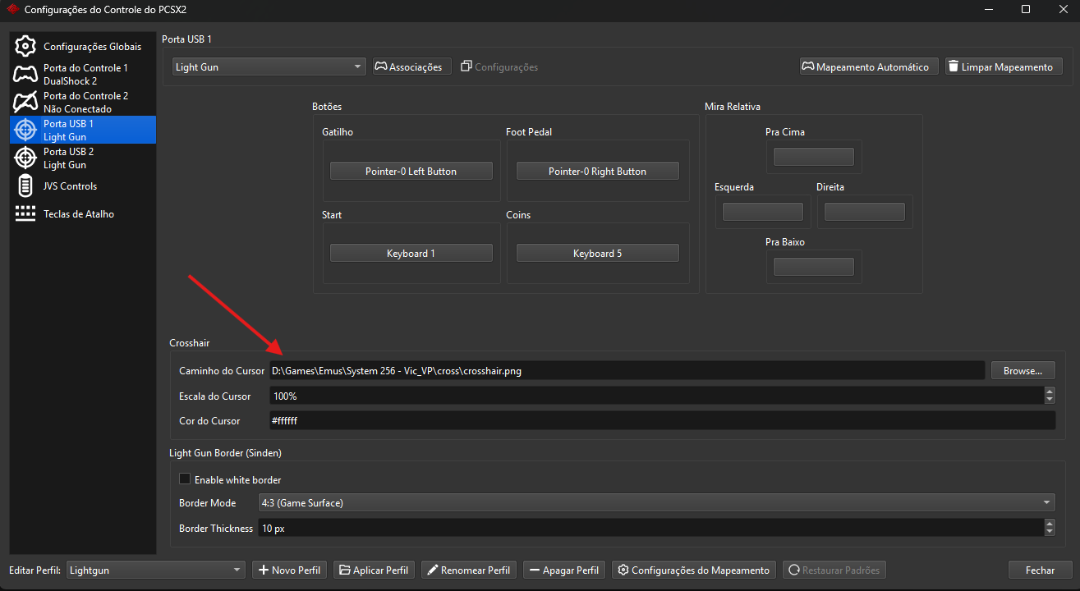Select the Não Conectado controller port 2 entry

coord(83,102)
